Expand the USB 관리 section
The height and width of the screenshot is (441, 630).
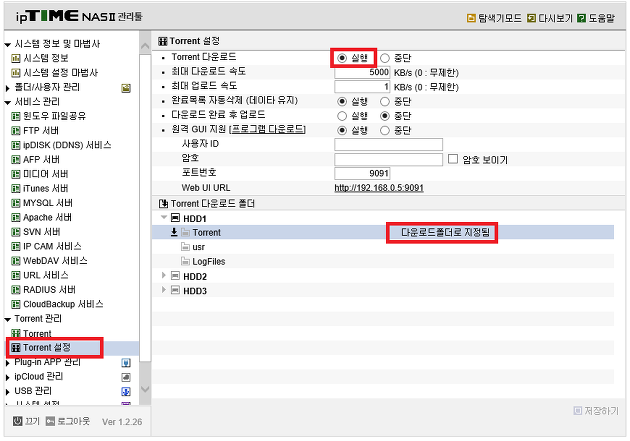pyautogui.click(x=8, y=392)
